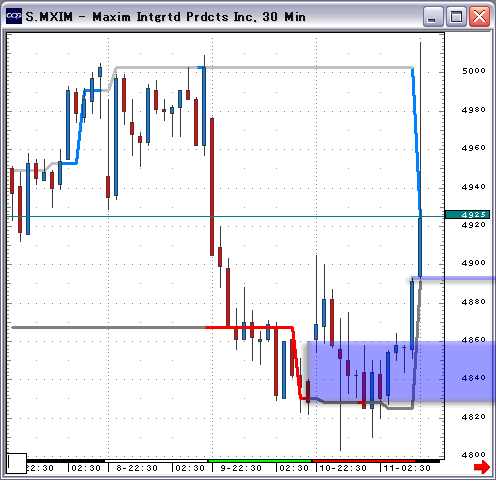Screen dimensions: 496x480
Task: Click the 11-02:30 time axis label
Action: pyautogui.click(x=407, y=468)
